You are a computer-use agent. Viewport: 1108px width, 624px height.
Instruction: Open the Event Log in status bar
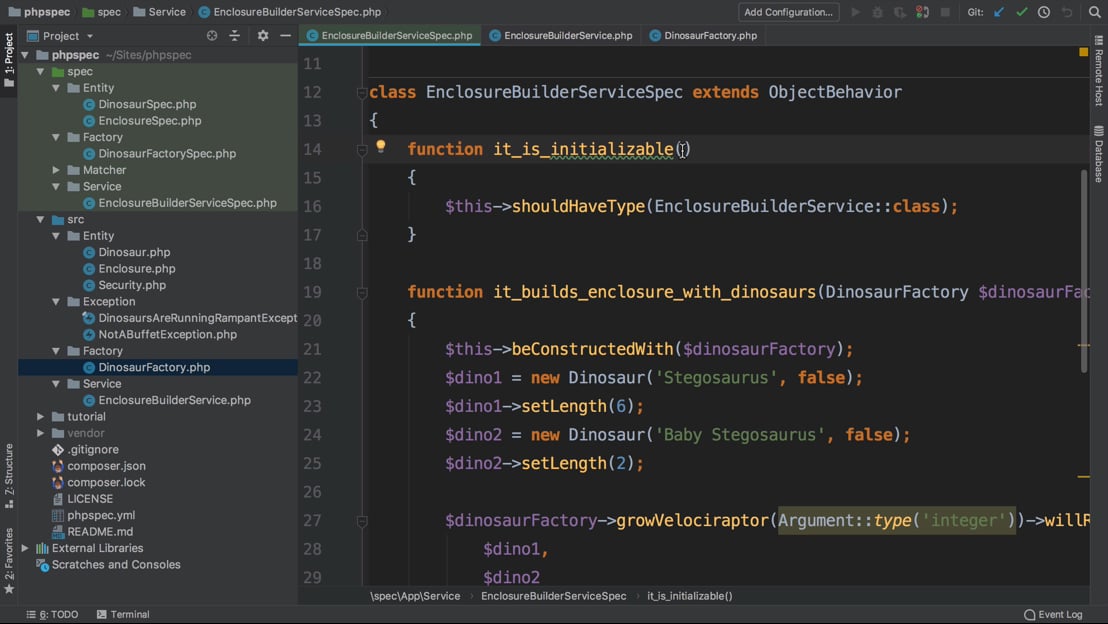1053,614
